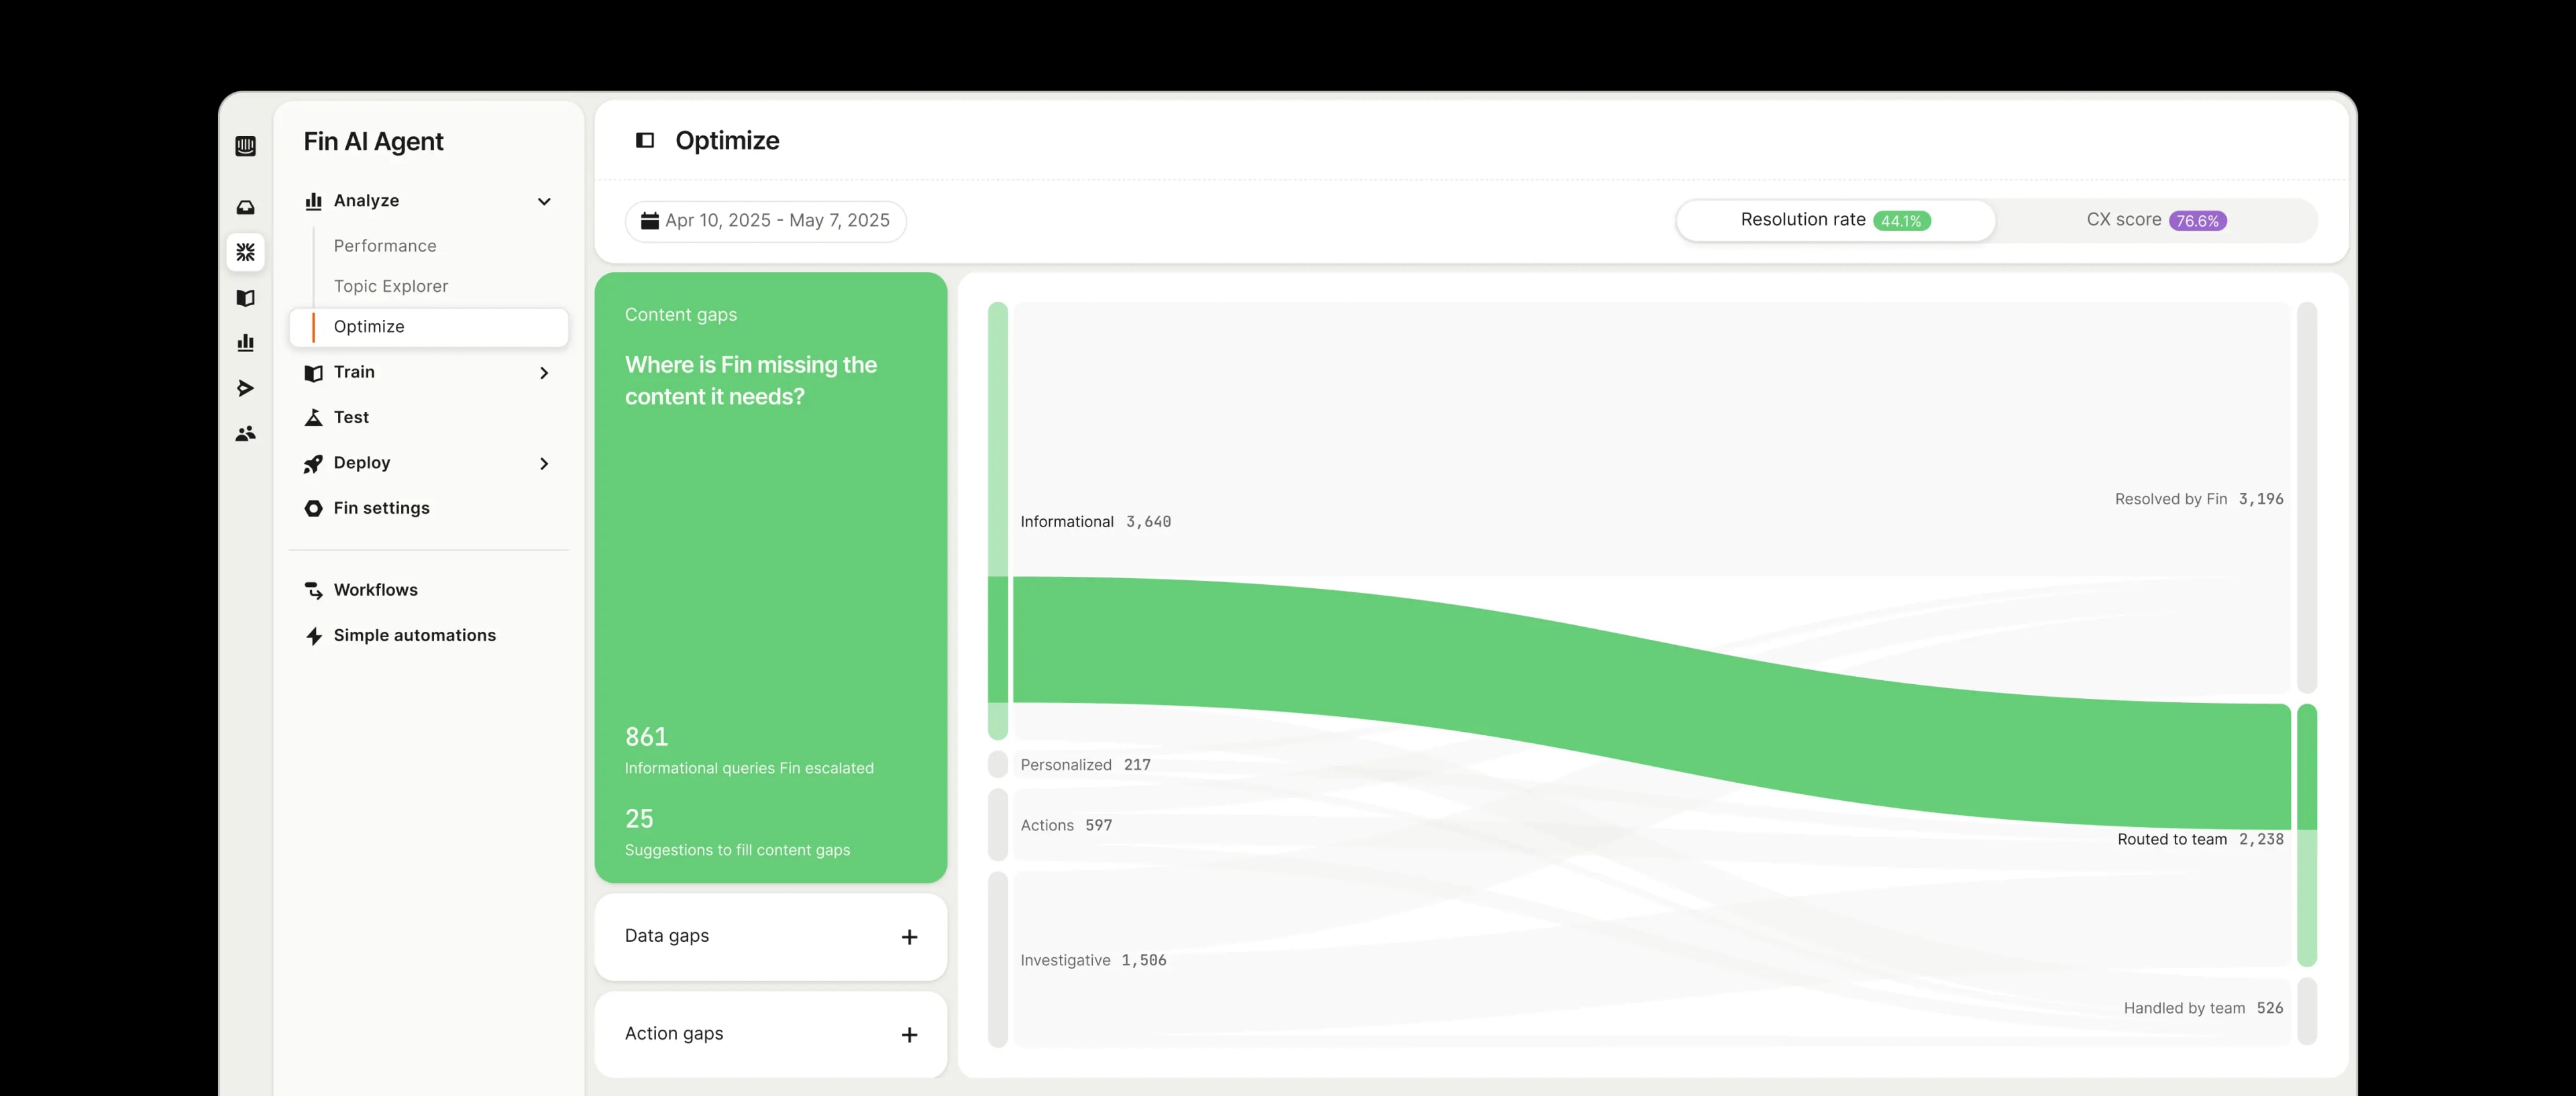Open the Reports bar chart rail icon

[x=245, y=343]
